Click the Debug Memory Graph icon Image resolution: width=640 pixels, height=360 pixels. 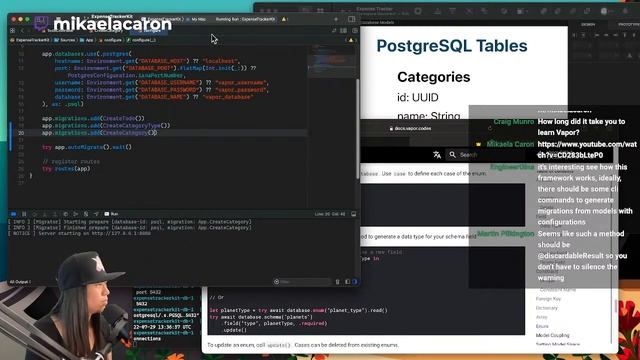click(x=76, y=214)
